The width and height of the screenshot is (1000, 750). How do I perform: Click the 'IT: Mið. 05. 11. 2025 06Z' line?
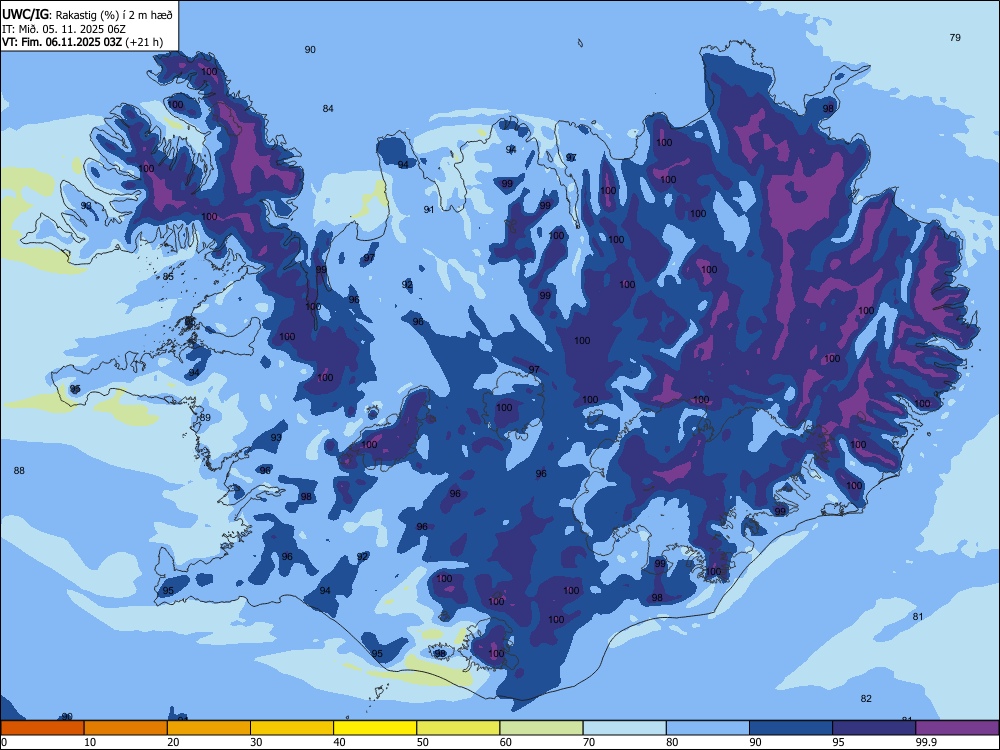(x=63, y=29)
